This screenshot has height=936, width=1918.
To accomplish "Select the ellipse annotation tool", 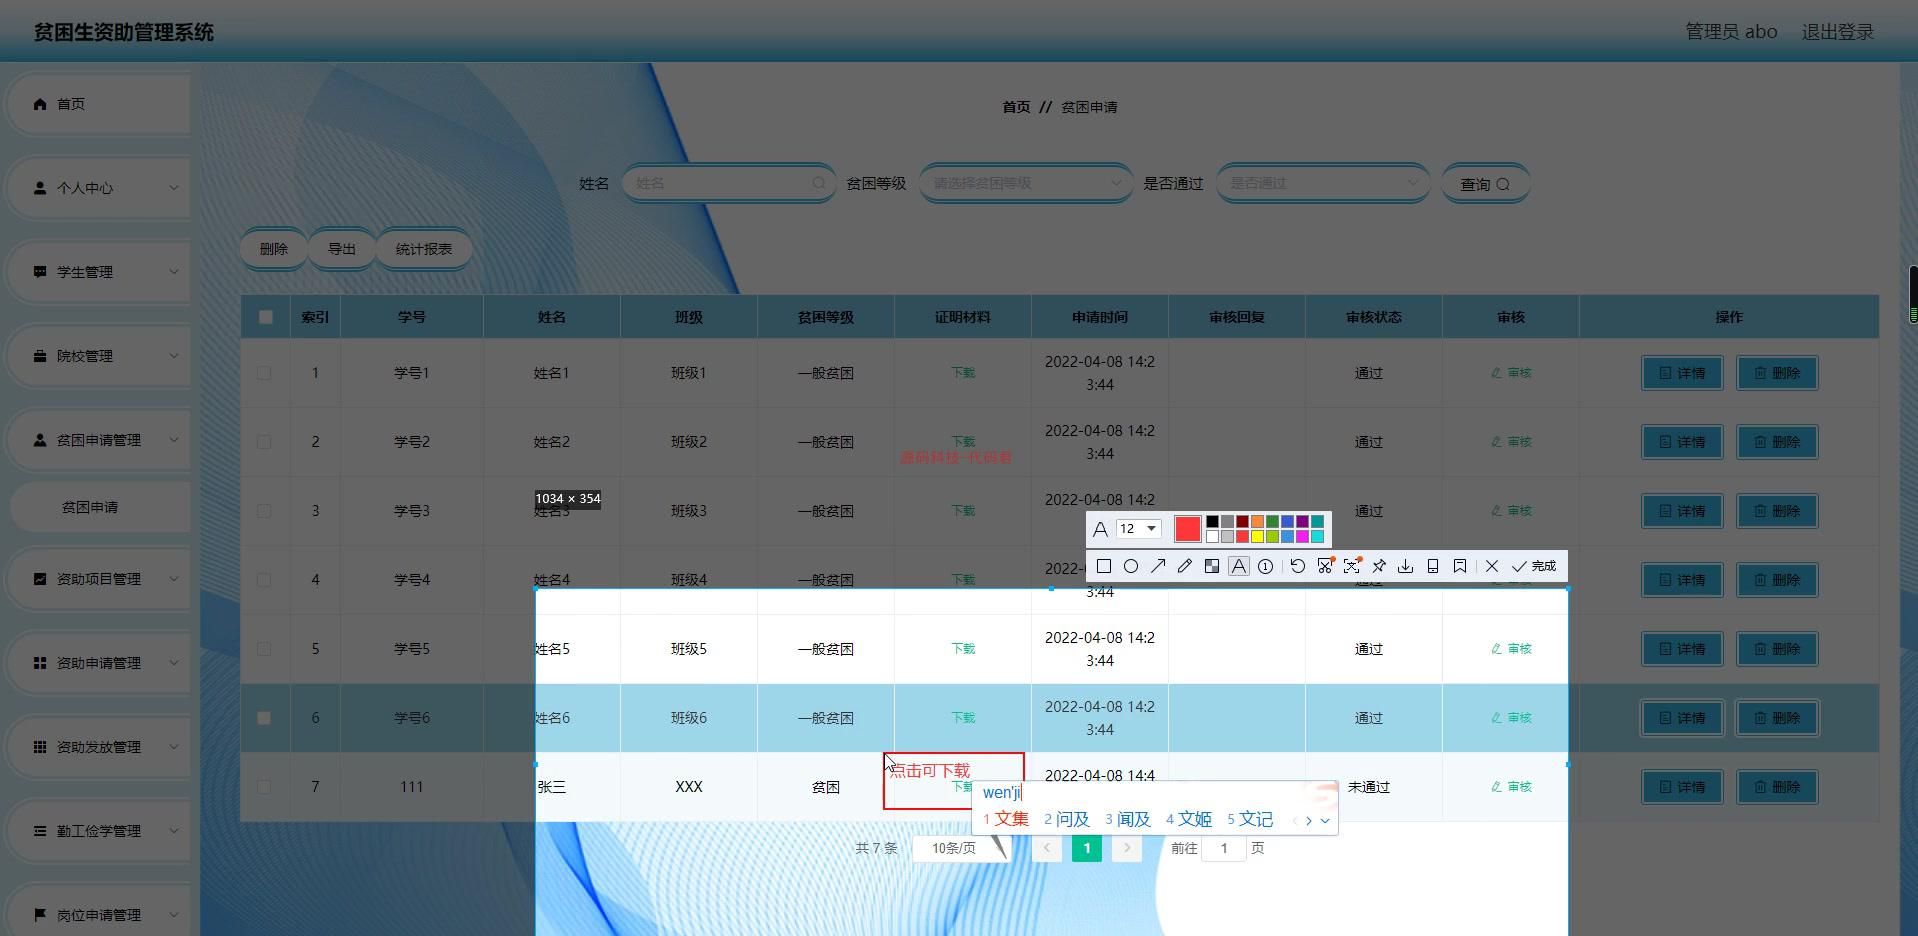I will pyautogui.click(x=1131, y=566).
